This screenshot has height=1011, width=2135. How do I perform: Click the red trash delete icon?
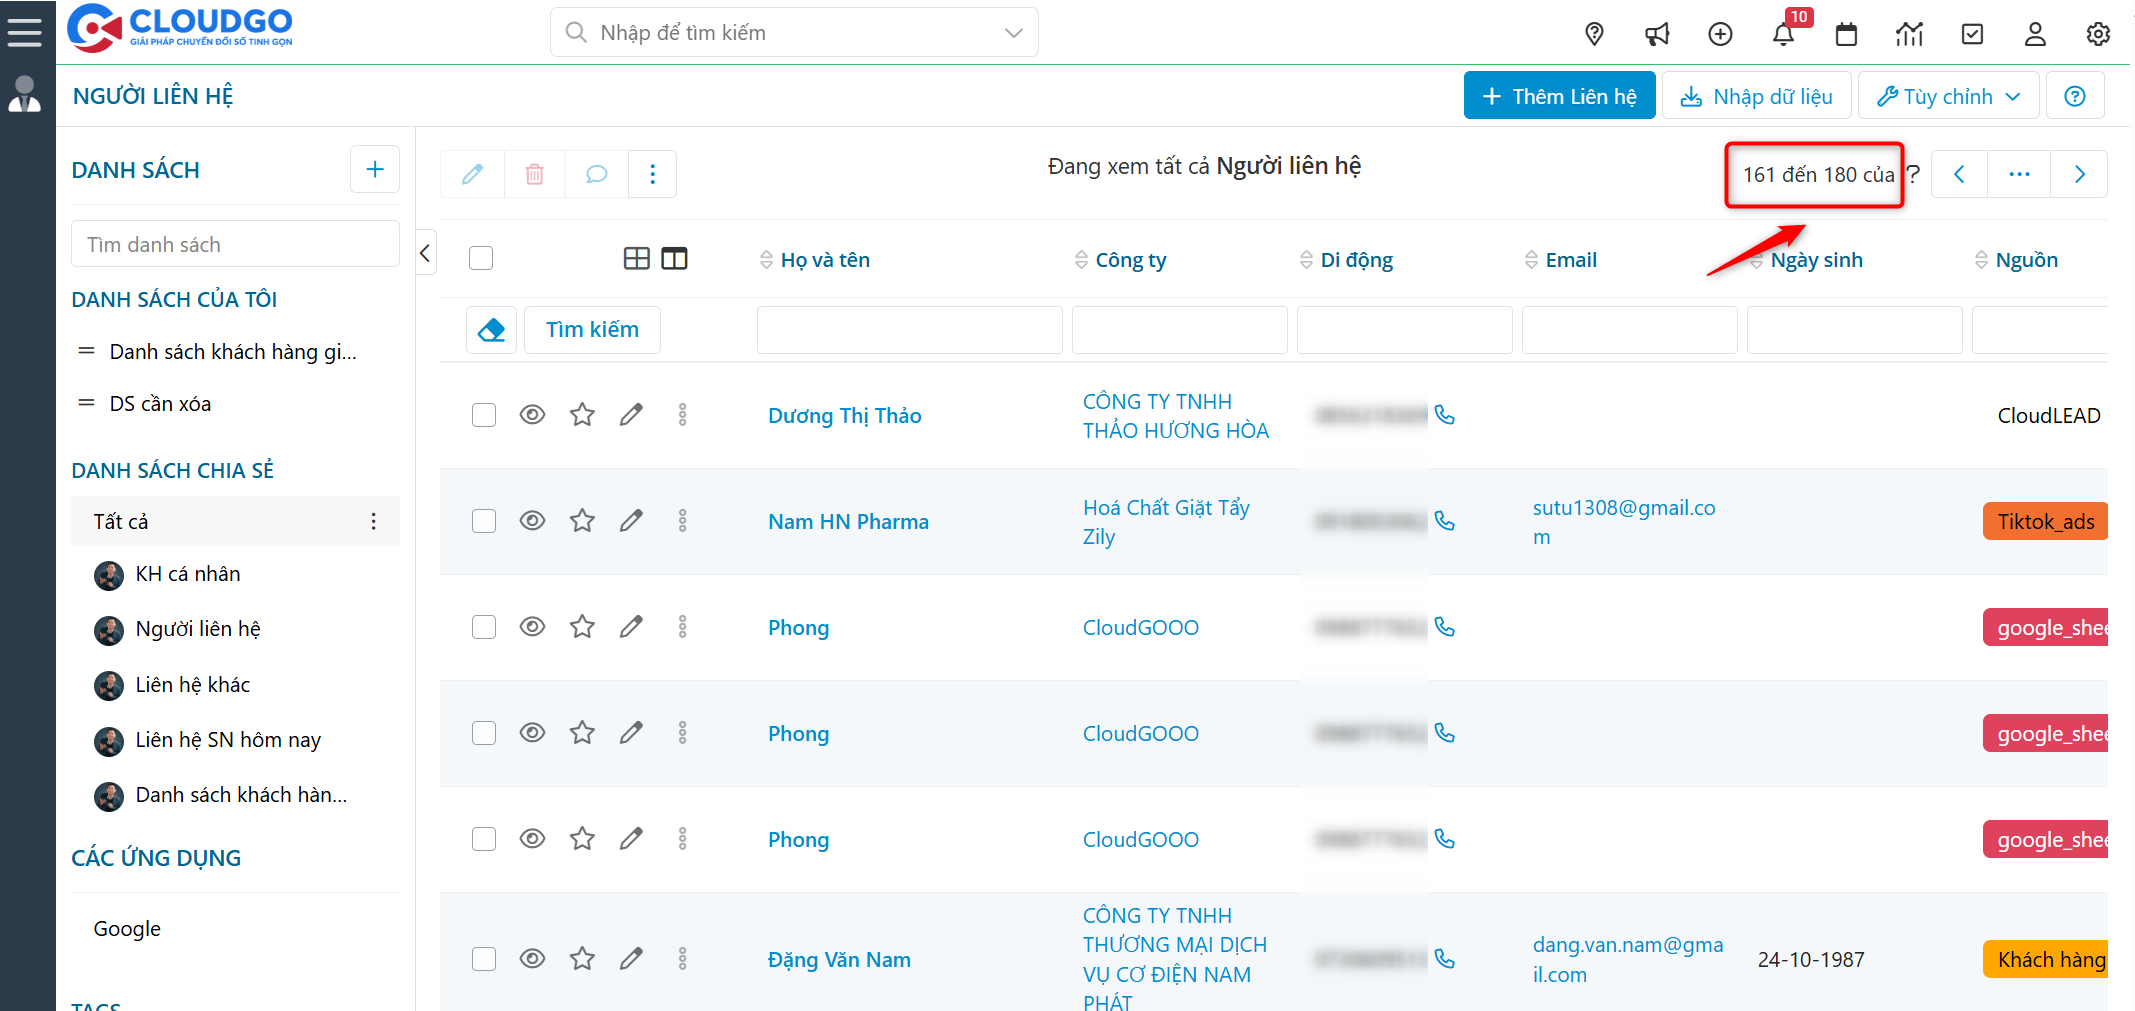[535, 175]
